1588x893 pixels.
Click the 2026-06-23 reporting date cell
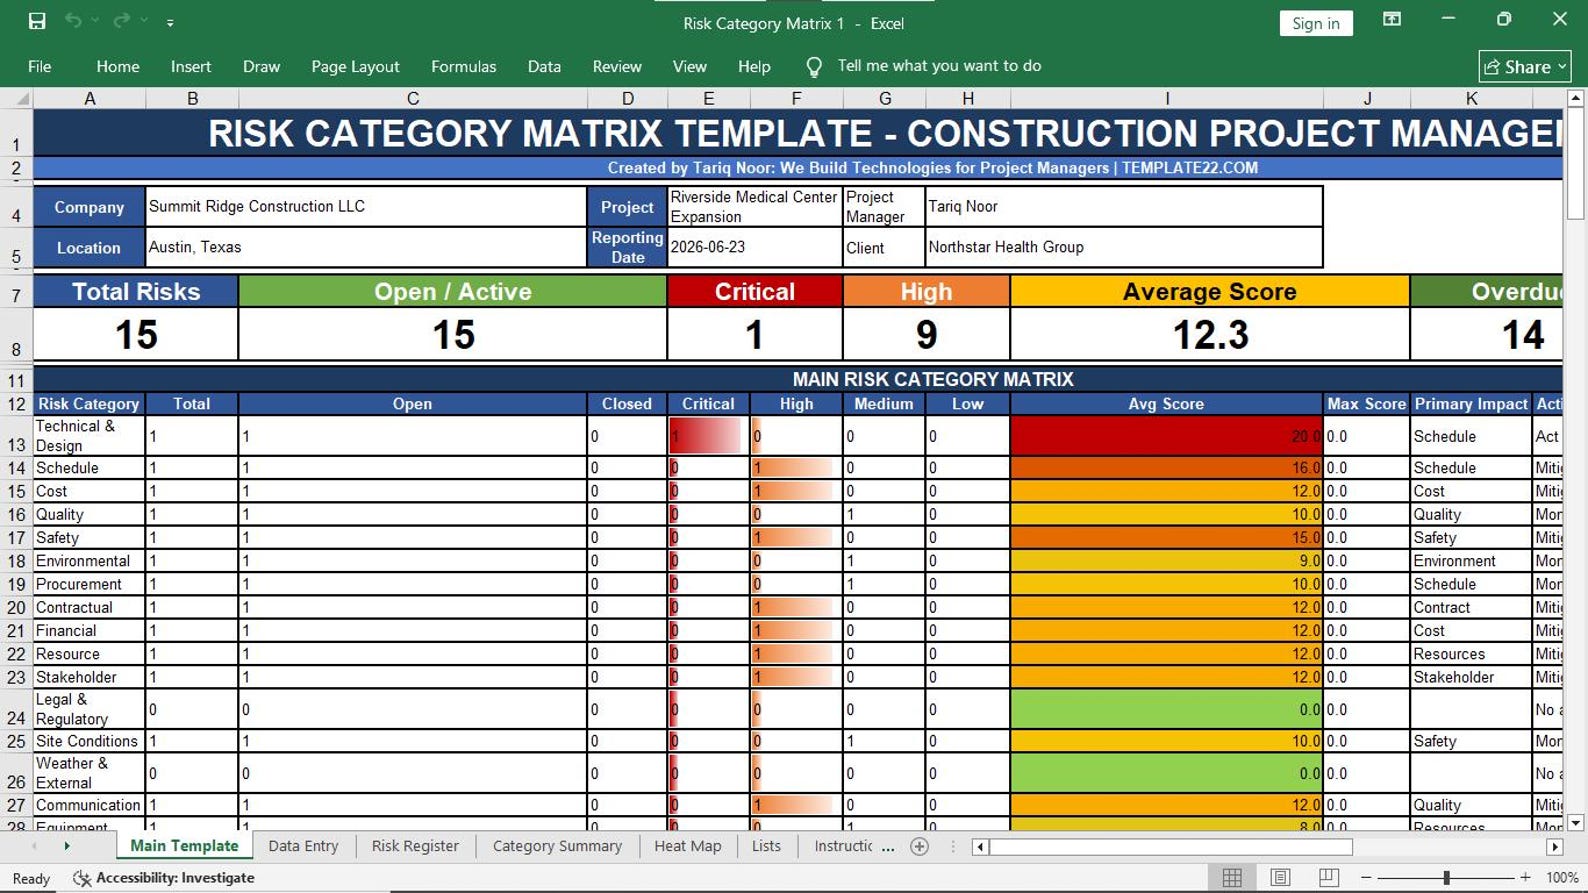coord(754,247)
